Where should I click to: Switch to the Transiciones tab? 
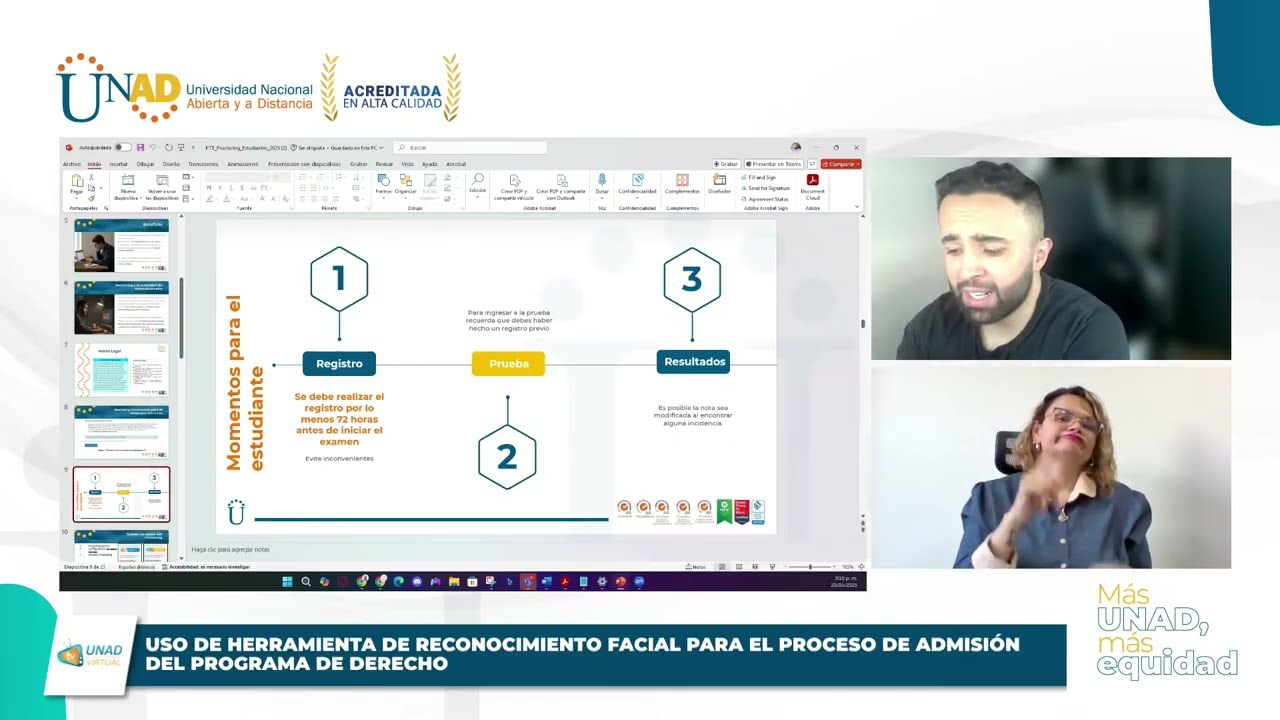point(203,164)
